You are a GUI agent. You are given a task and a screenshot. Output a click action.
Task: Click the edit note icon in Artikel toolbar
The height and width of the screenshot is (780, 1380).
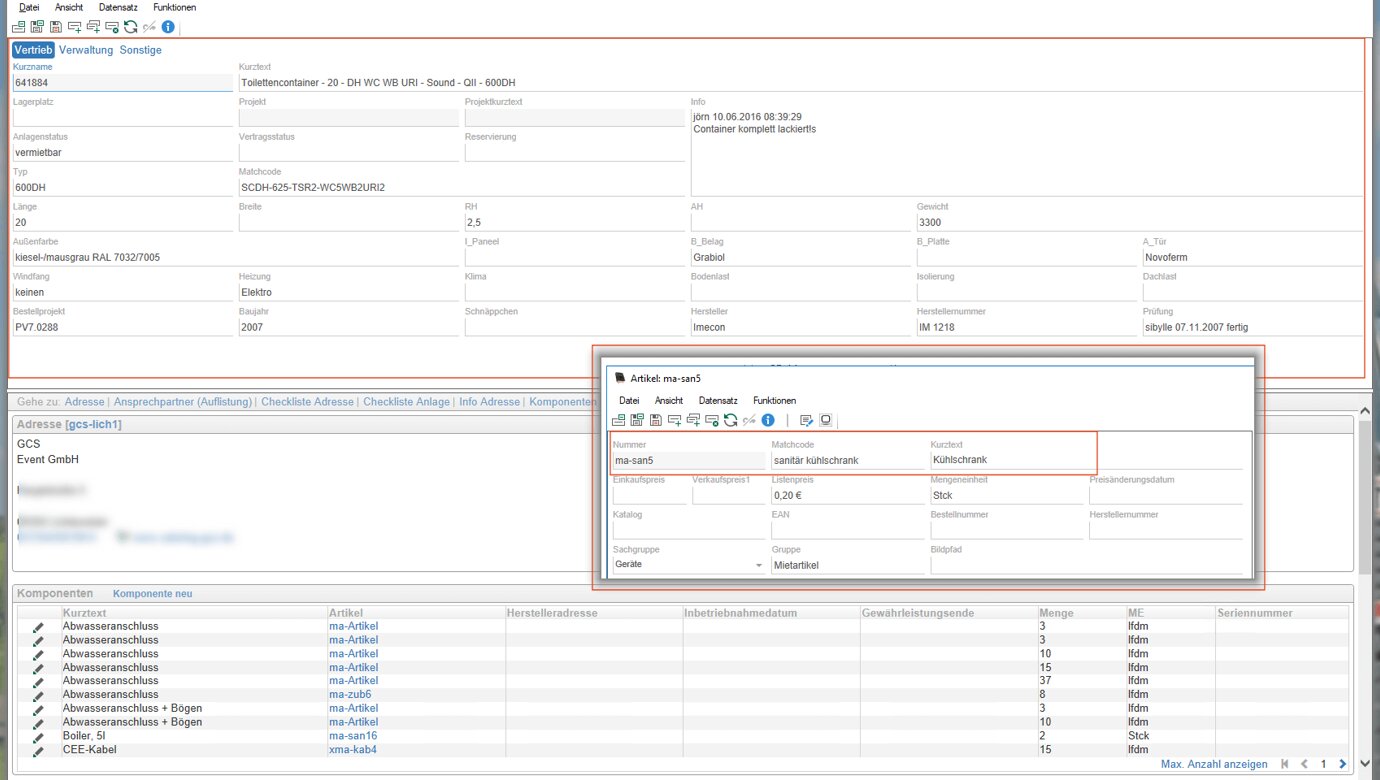click(807, 420)
